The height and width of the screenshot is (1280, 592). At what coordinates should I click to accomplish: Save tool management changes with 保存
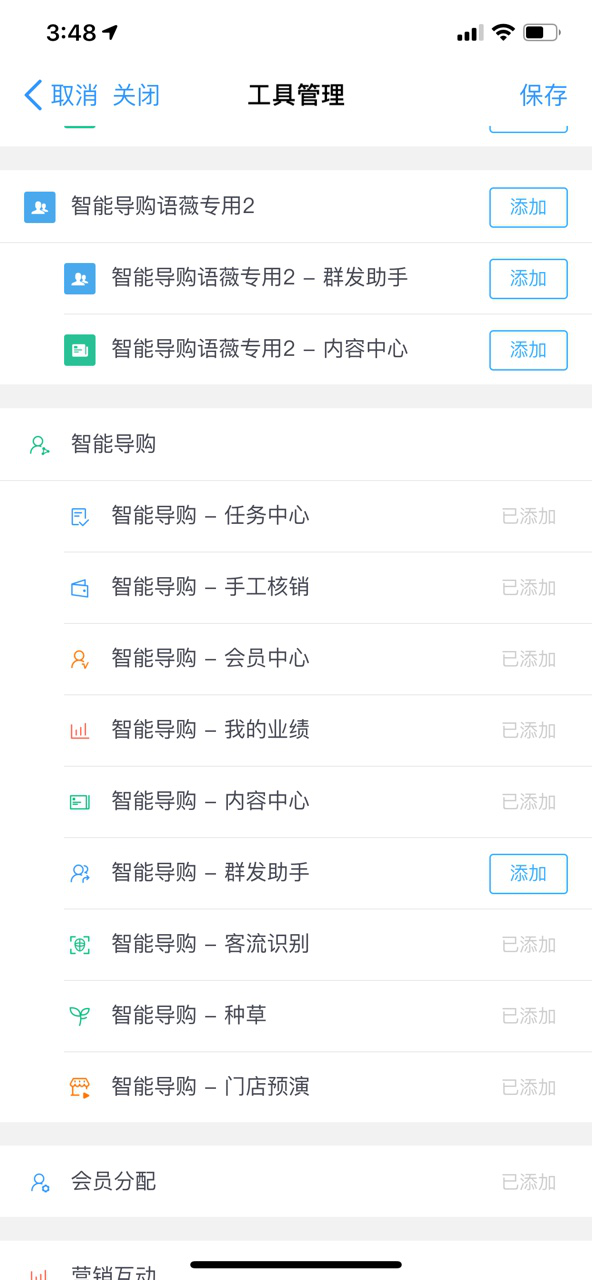tap(543, 95)
